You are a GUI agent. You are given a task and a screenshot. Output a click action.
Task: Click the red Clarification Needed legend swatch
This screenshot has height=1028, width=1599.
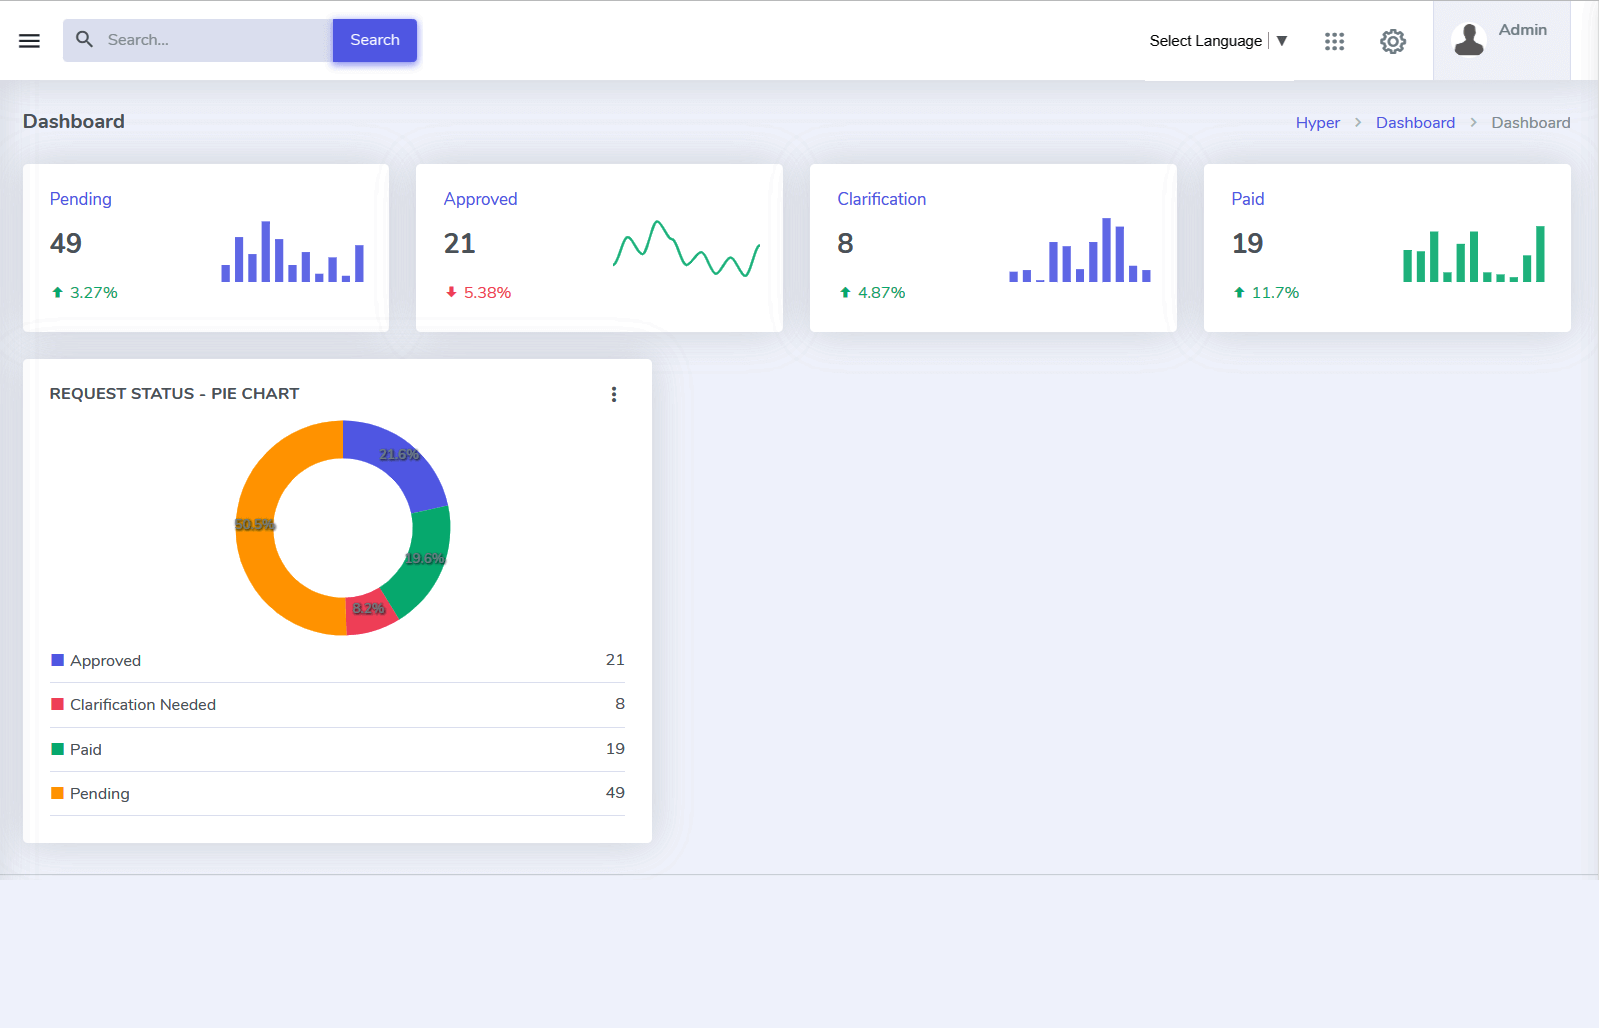click(57, 704)
